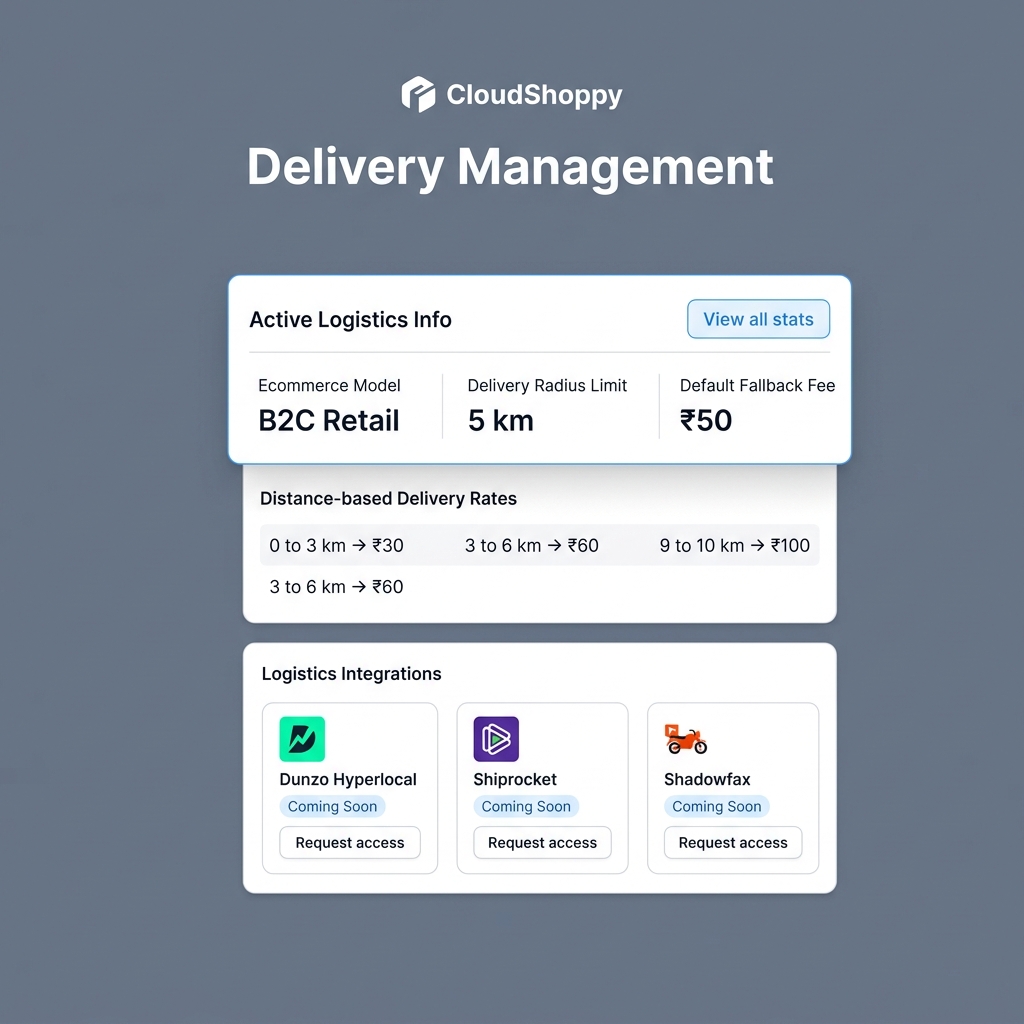
Task: Select the 9 to 10 km → ₹100 rate
Action: 735,545
